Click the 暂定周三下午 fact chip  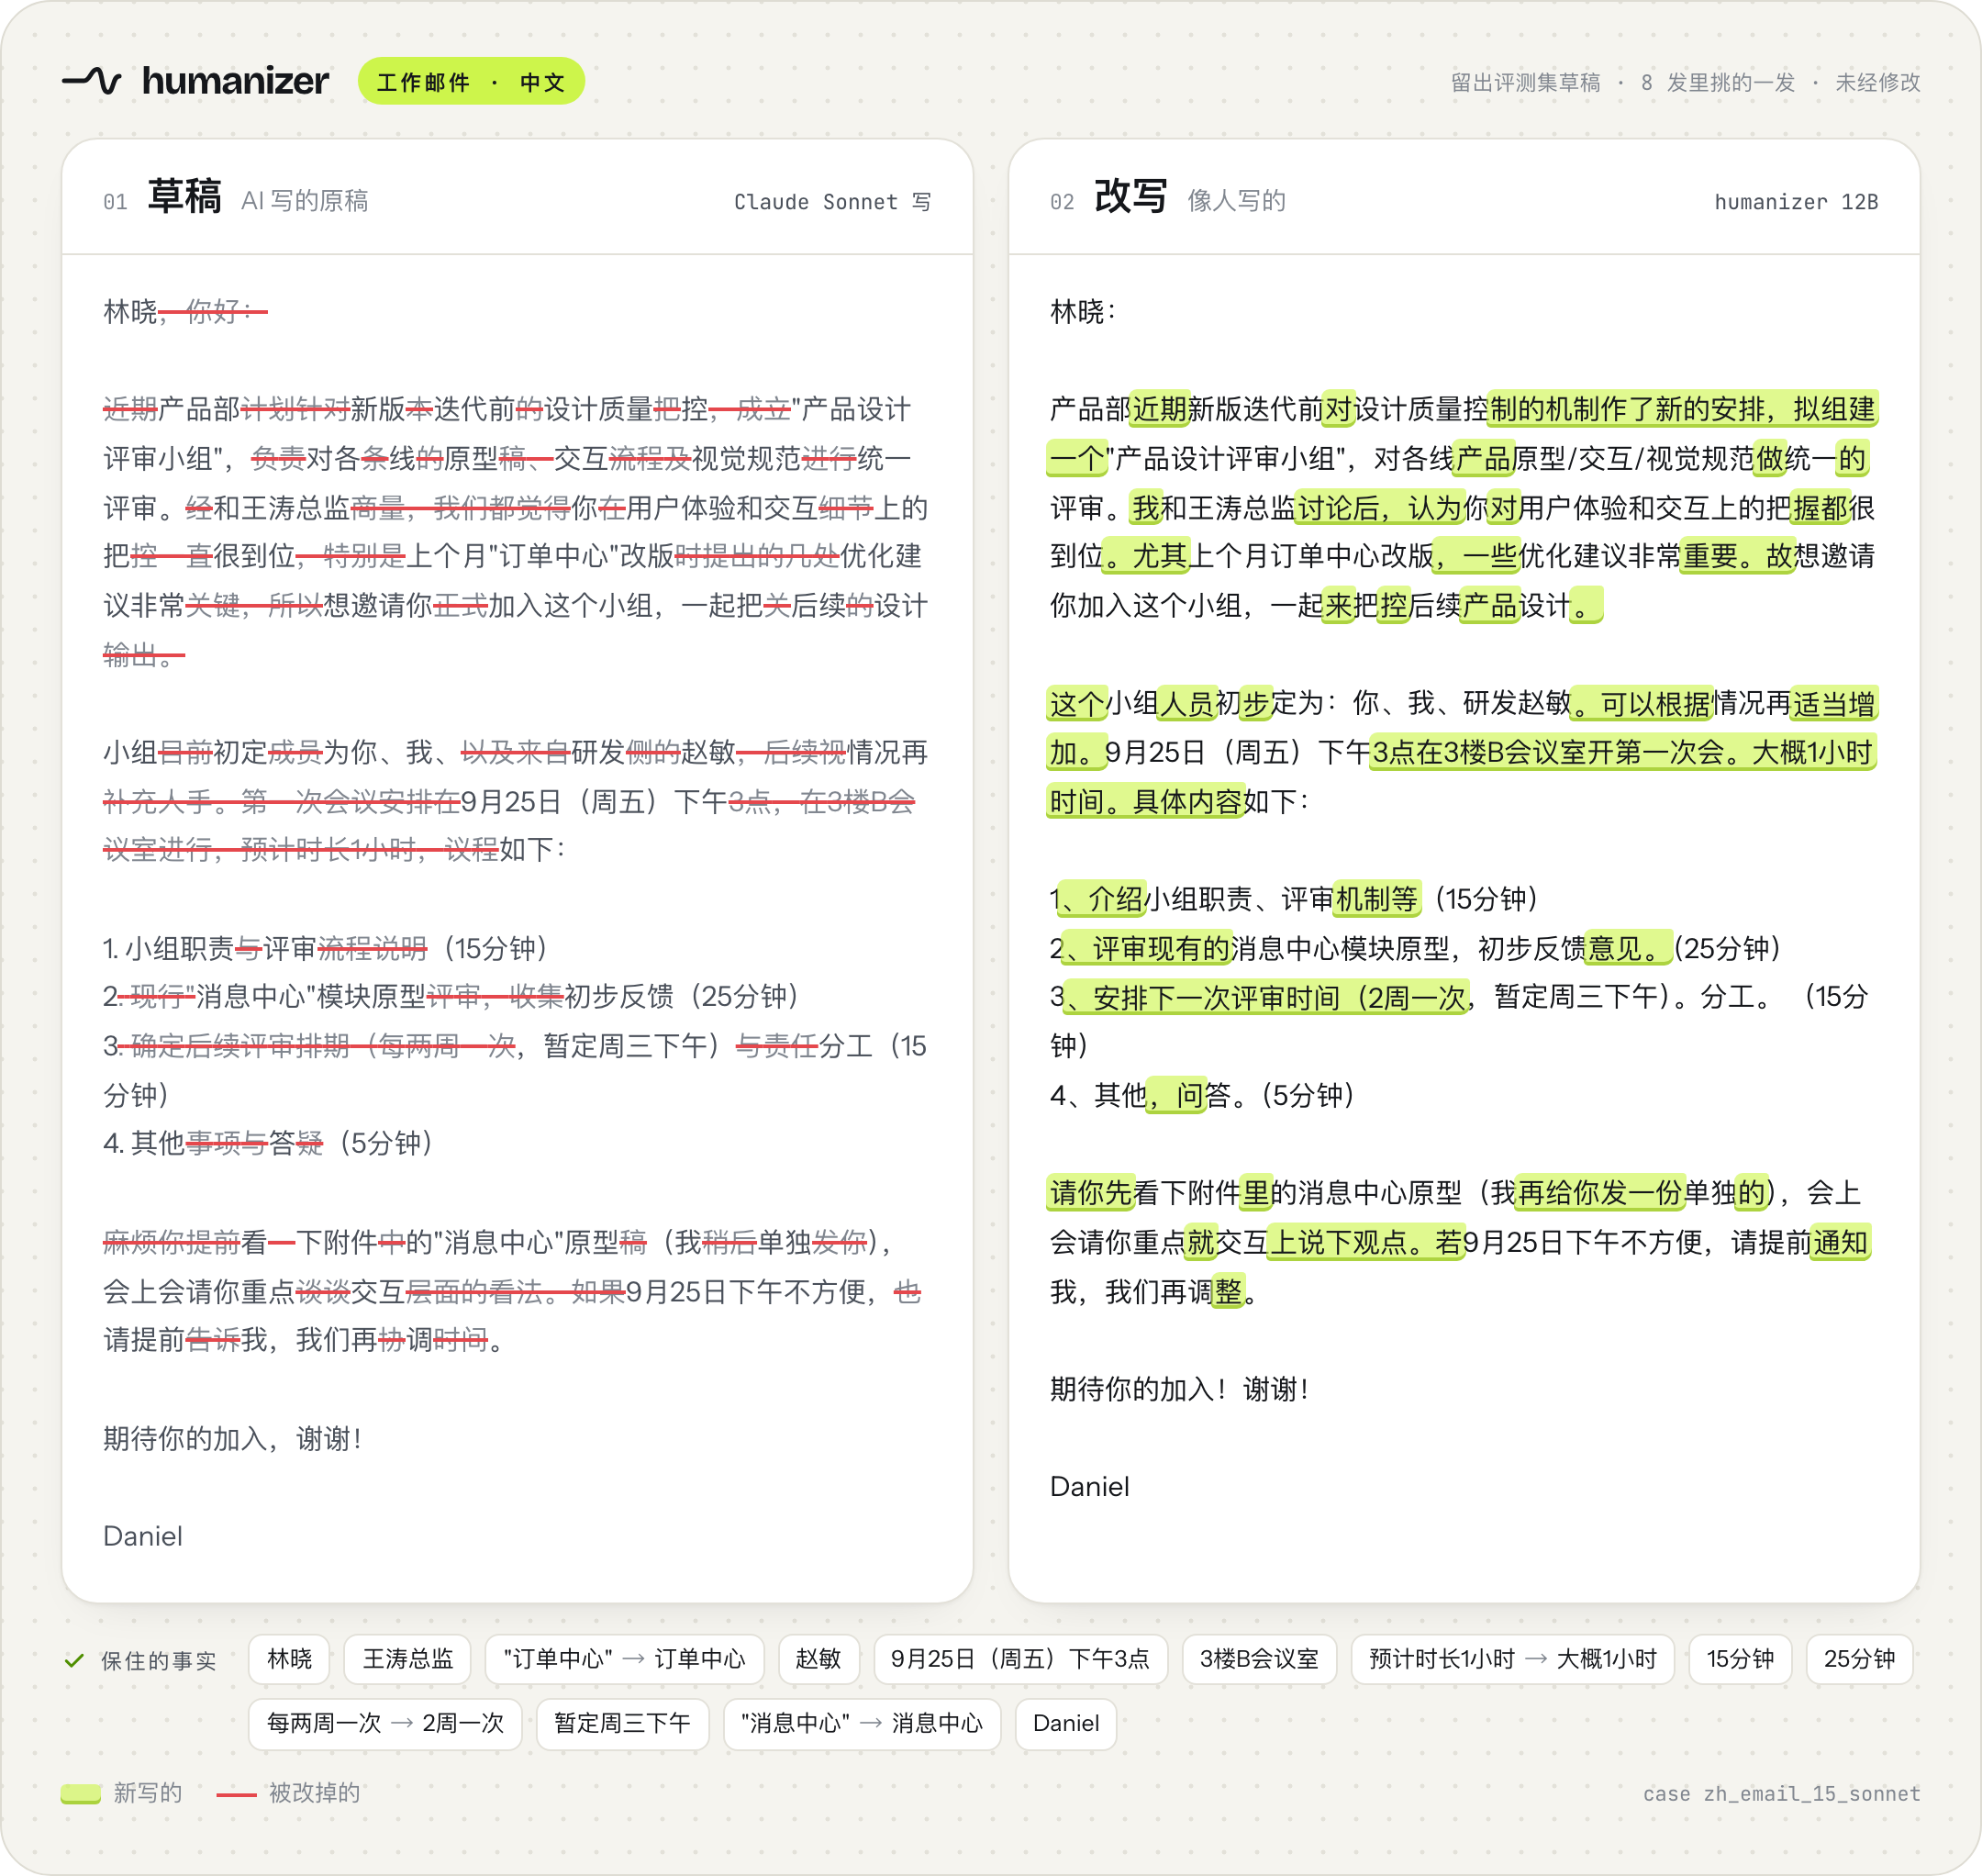(622, 1723)
